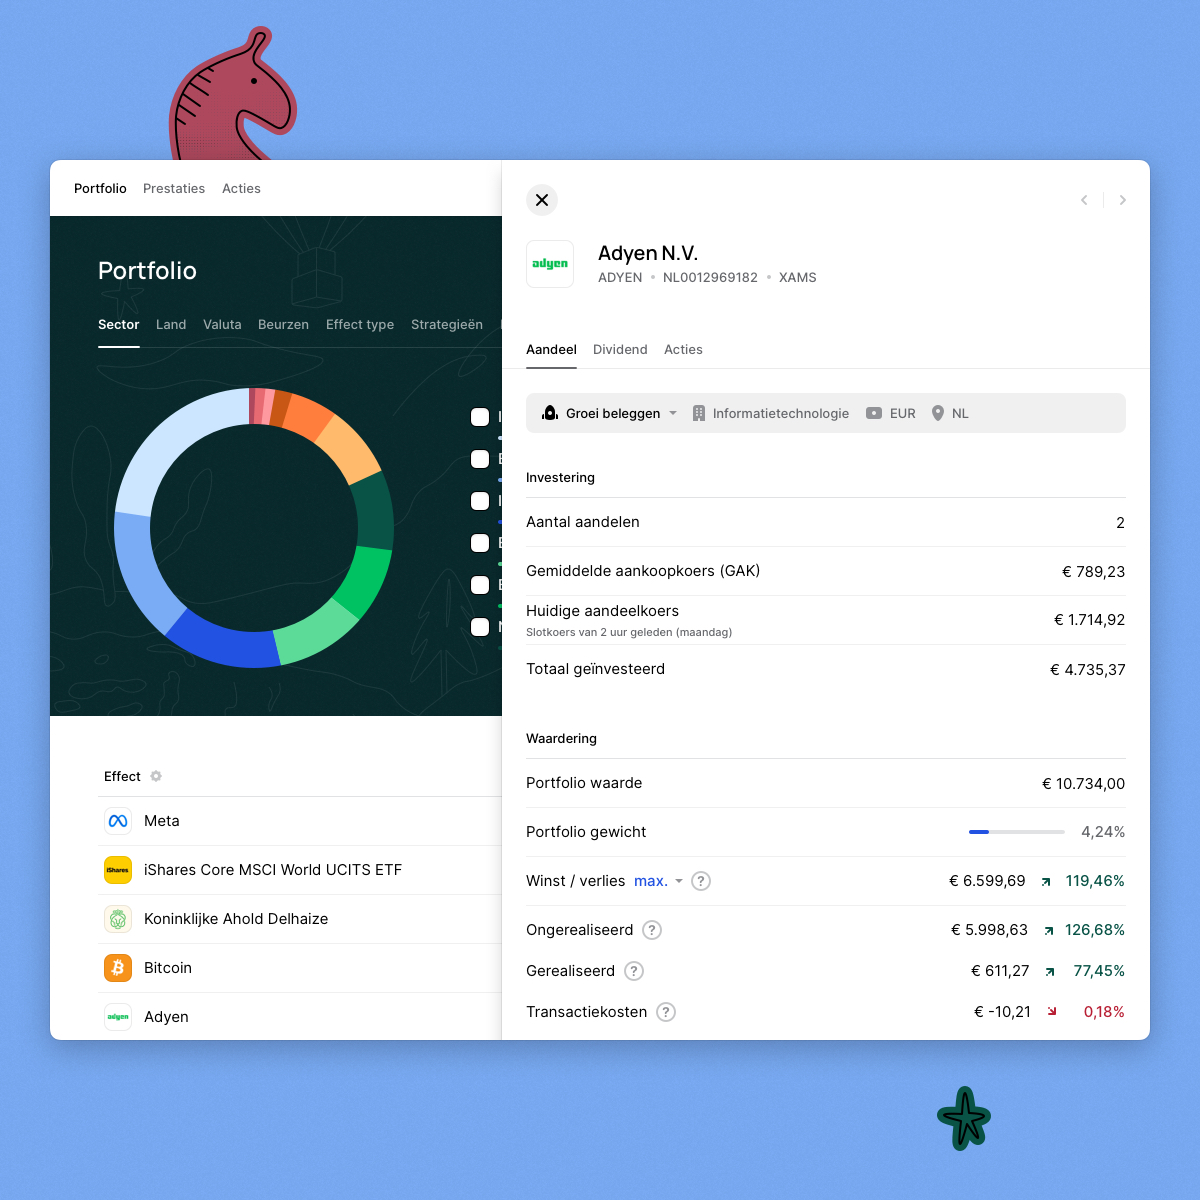Screen dimensions: 1200x1200
Task: Click the max. period link
Action: click(651, 881)
